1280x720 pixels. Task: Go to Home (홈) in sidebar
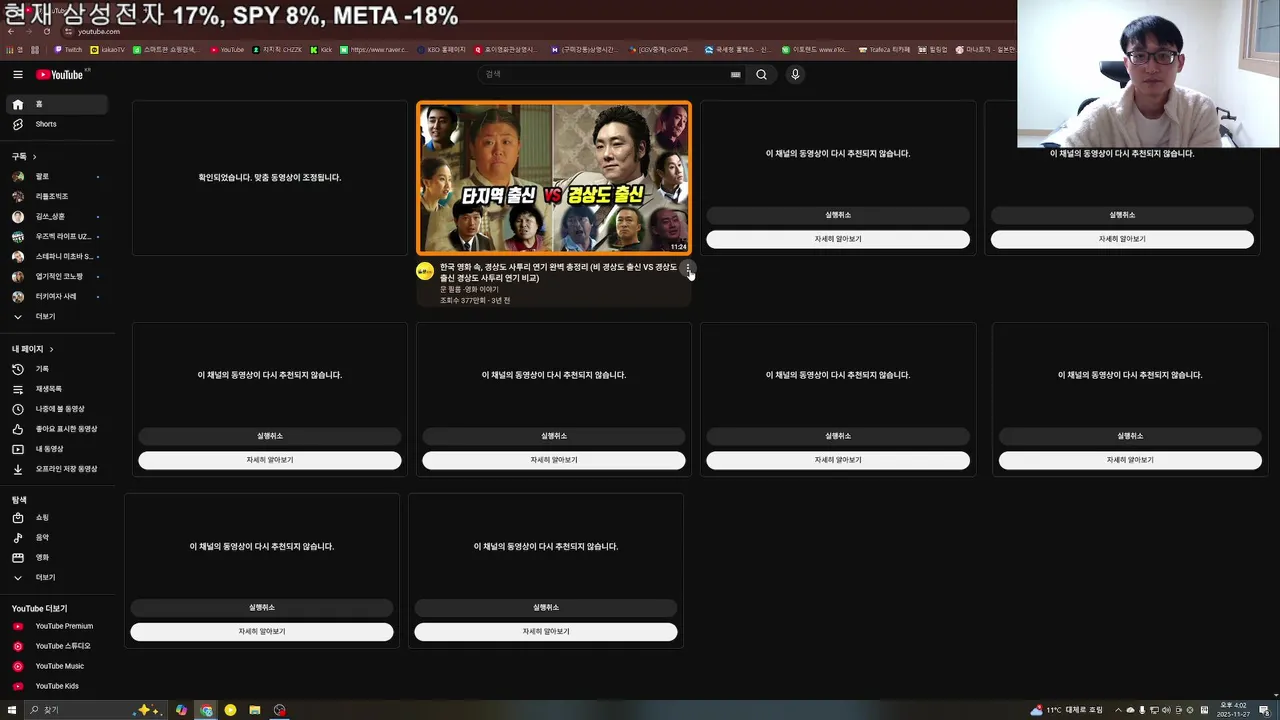(x=56, y=104)
